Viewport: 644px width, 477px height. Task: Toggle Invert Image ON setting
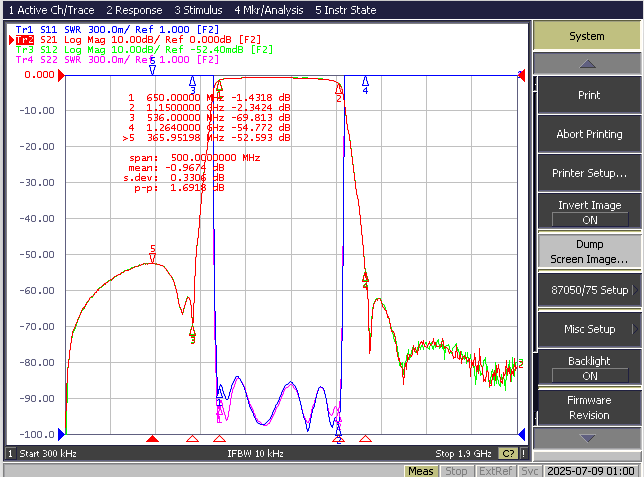[x=589, y=212]
